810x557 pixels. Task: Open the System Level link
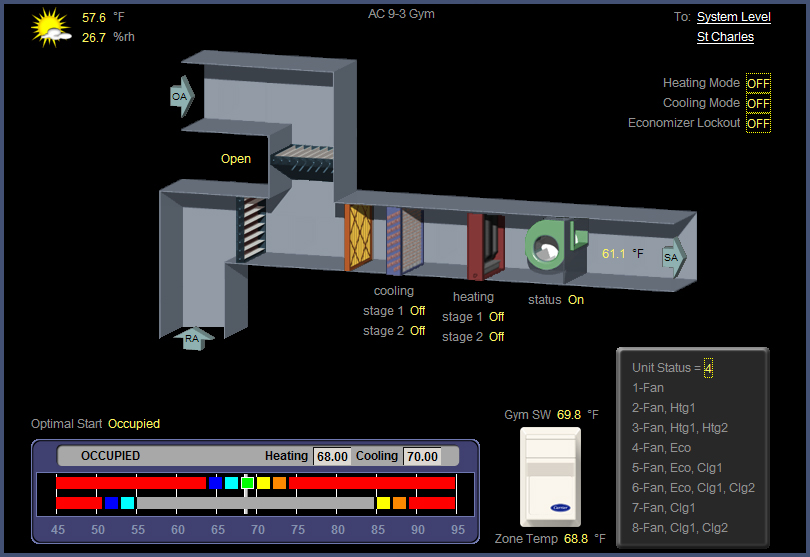coord(733,17)
